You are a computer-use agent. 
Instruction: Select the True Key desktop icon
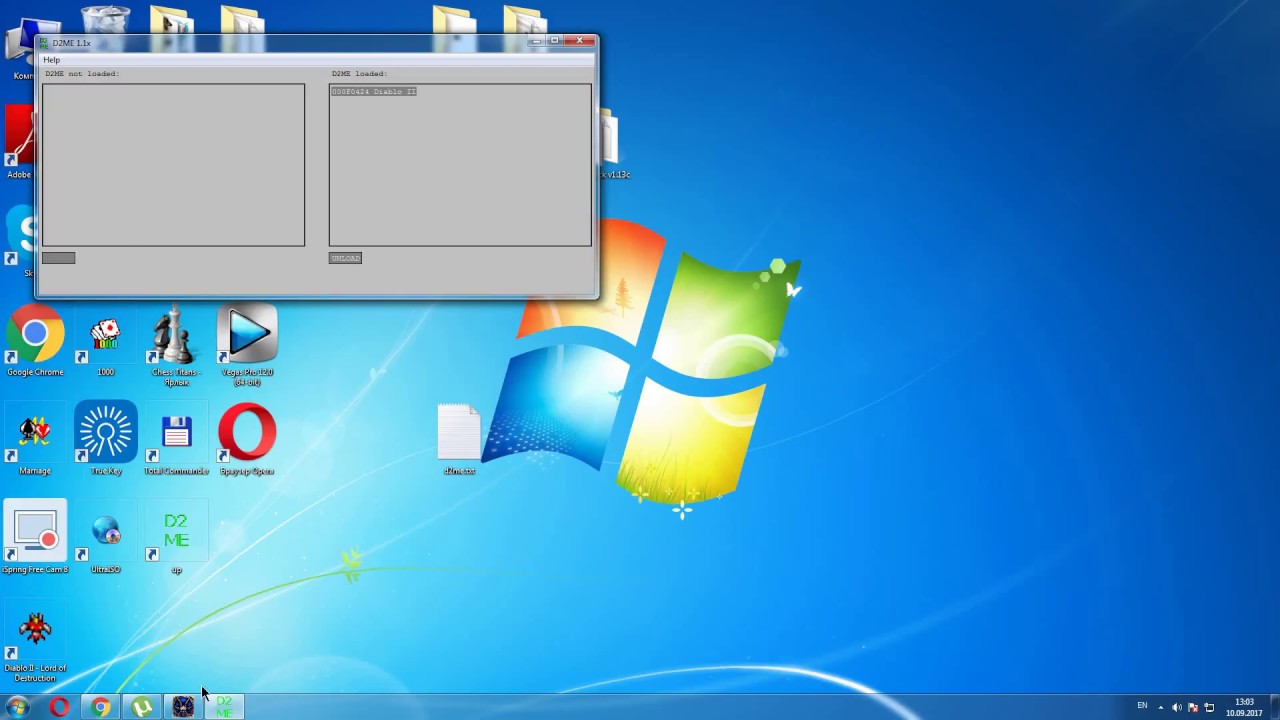[105, 439]
